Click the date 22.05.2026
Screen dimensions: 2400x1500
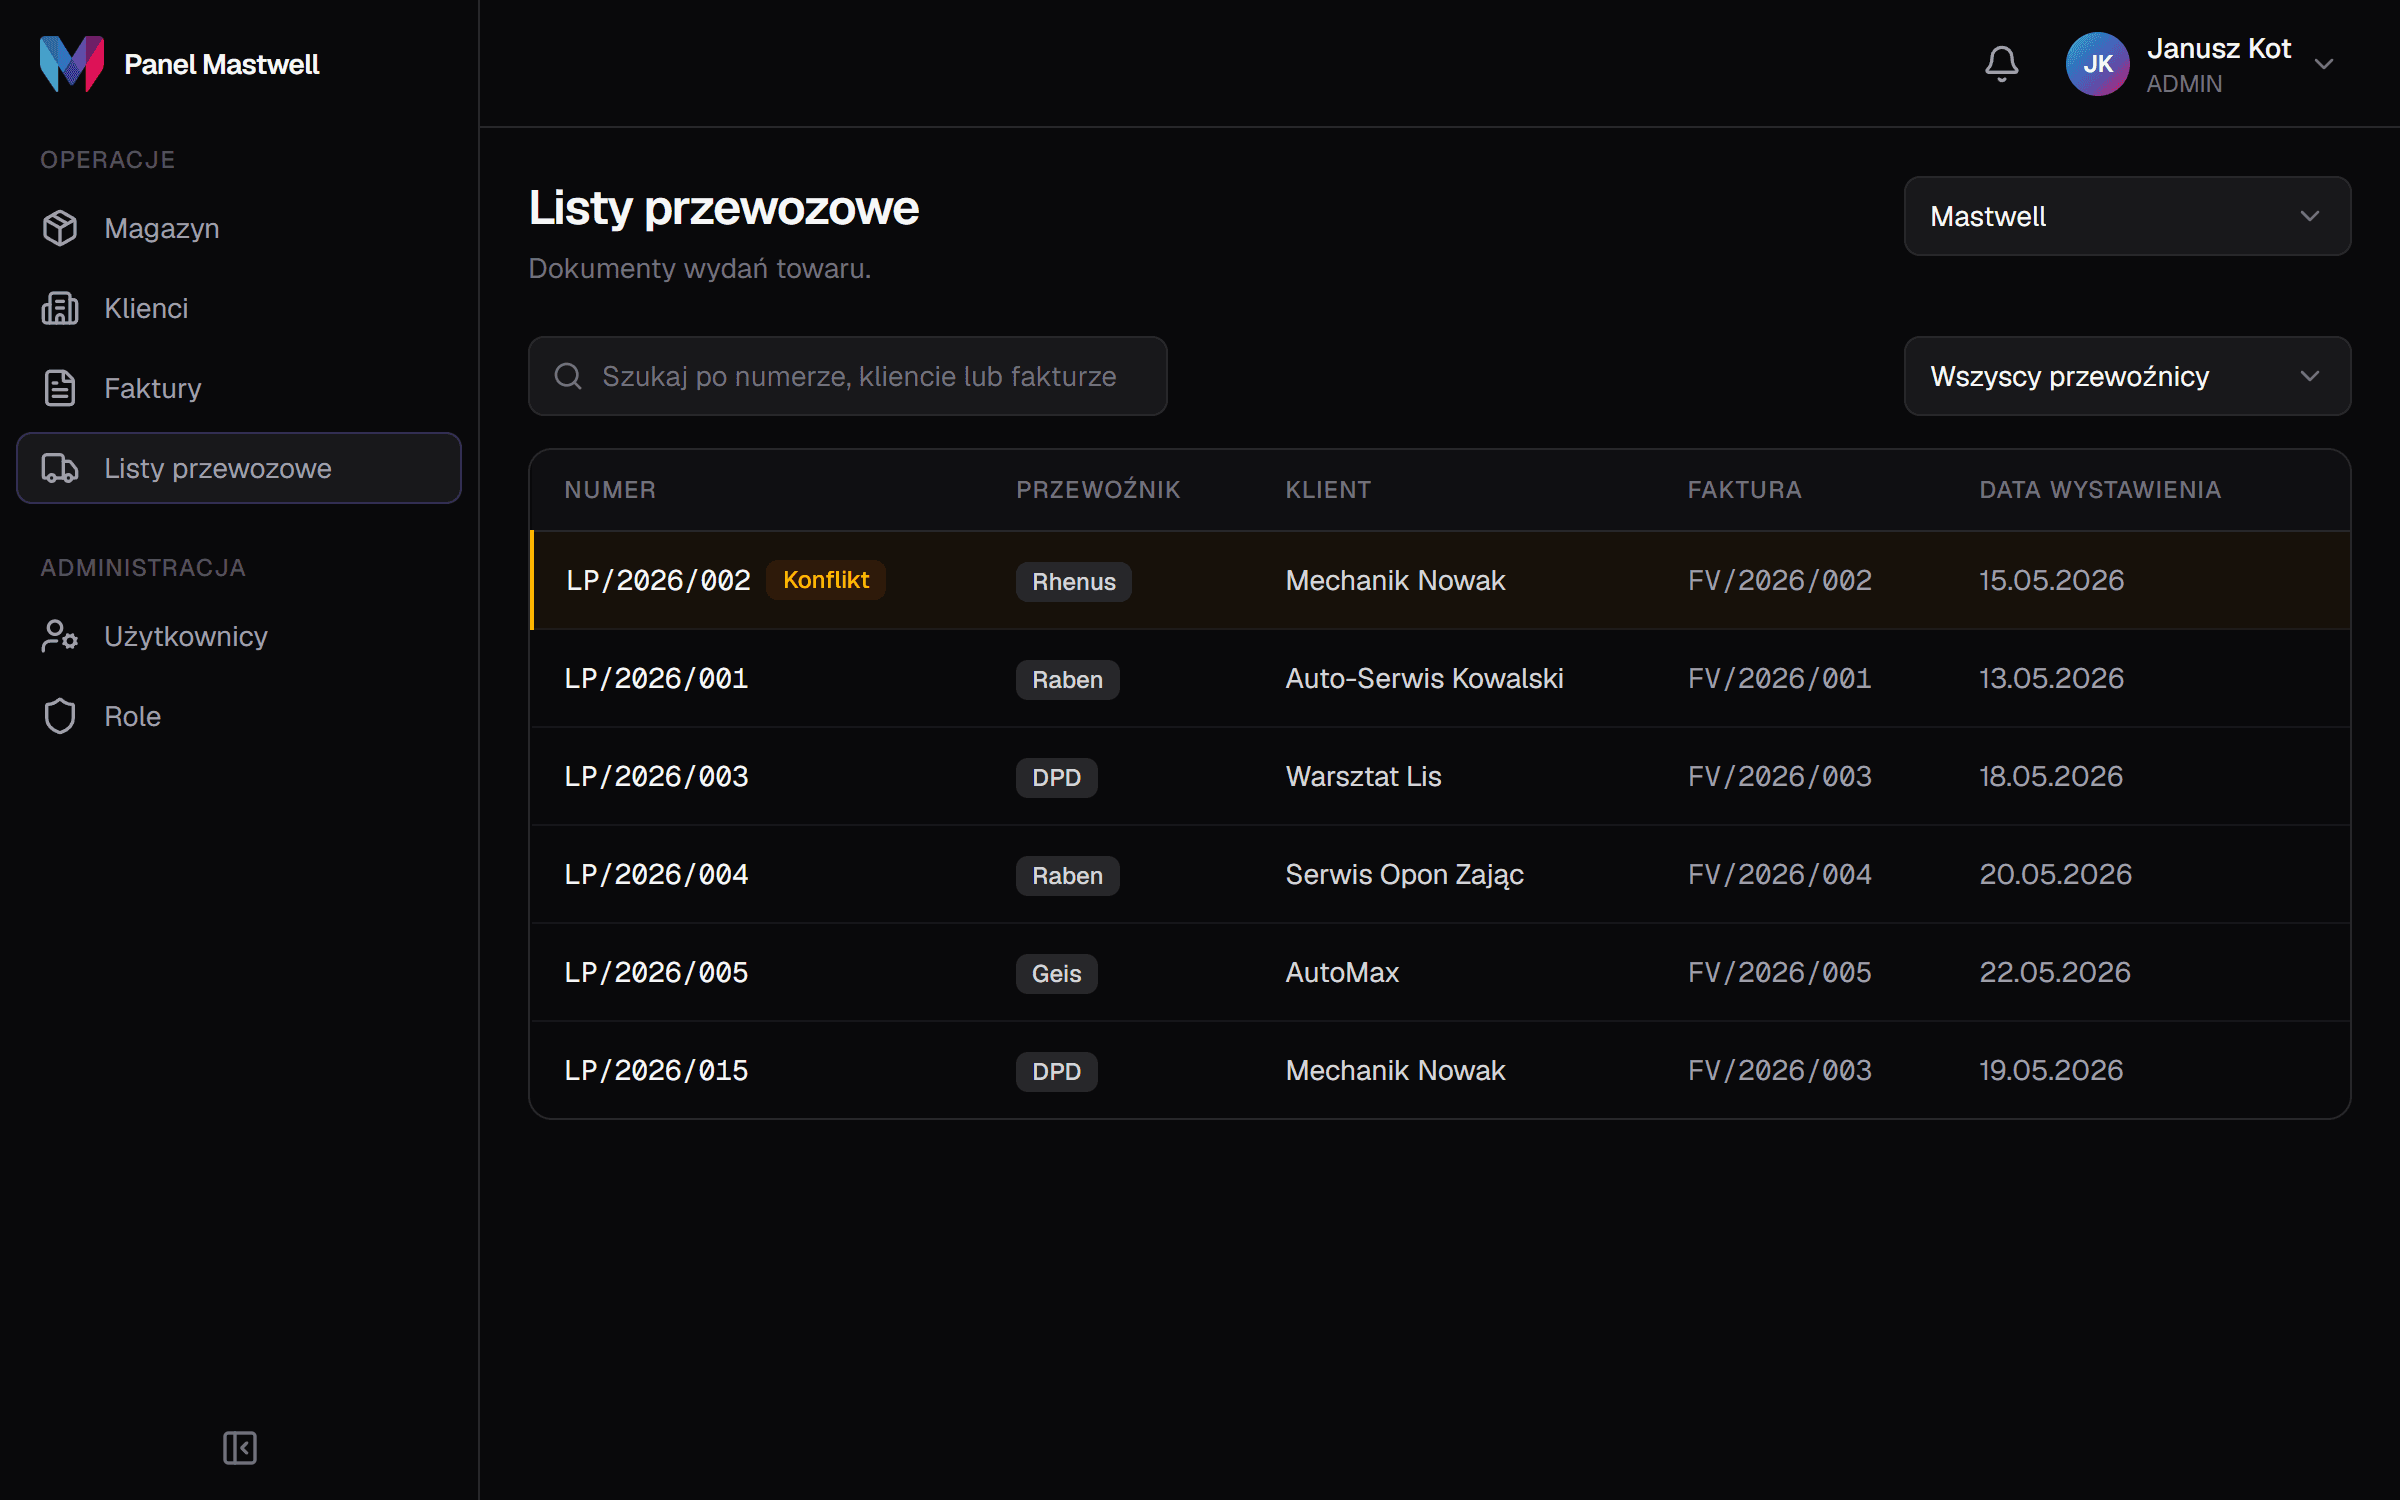(x=2055, y=973)
